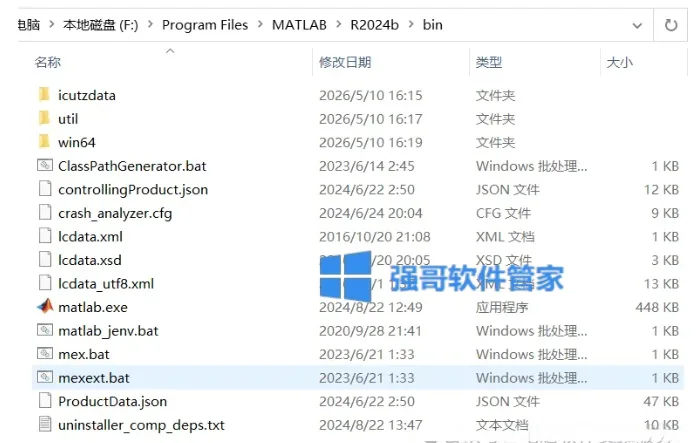
Task: Select matlab_jenv.bat file name
Action: click(x=108, y=331)
